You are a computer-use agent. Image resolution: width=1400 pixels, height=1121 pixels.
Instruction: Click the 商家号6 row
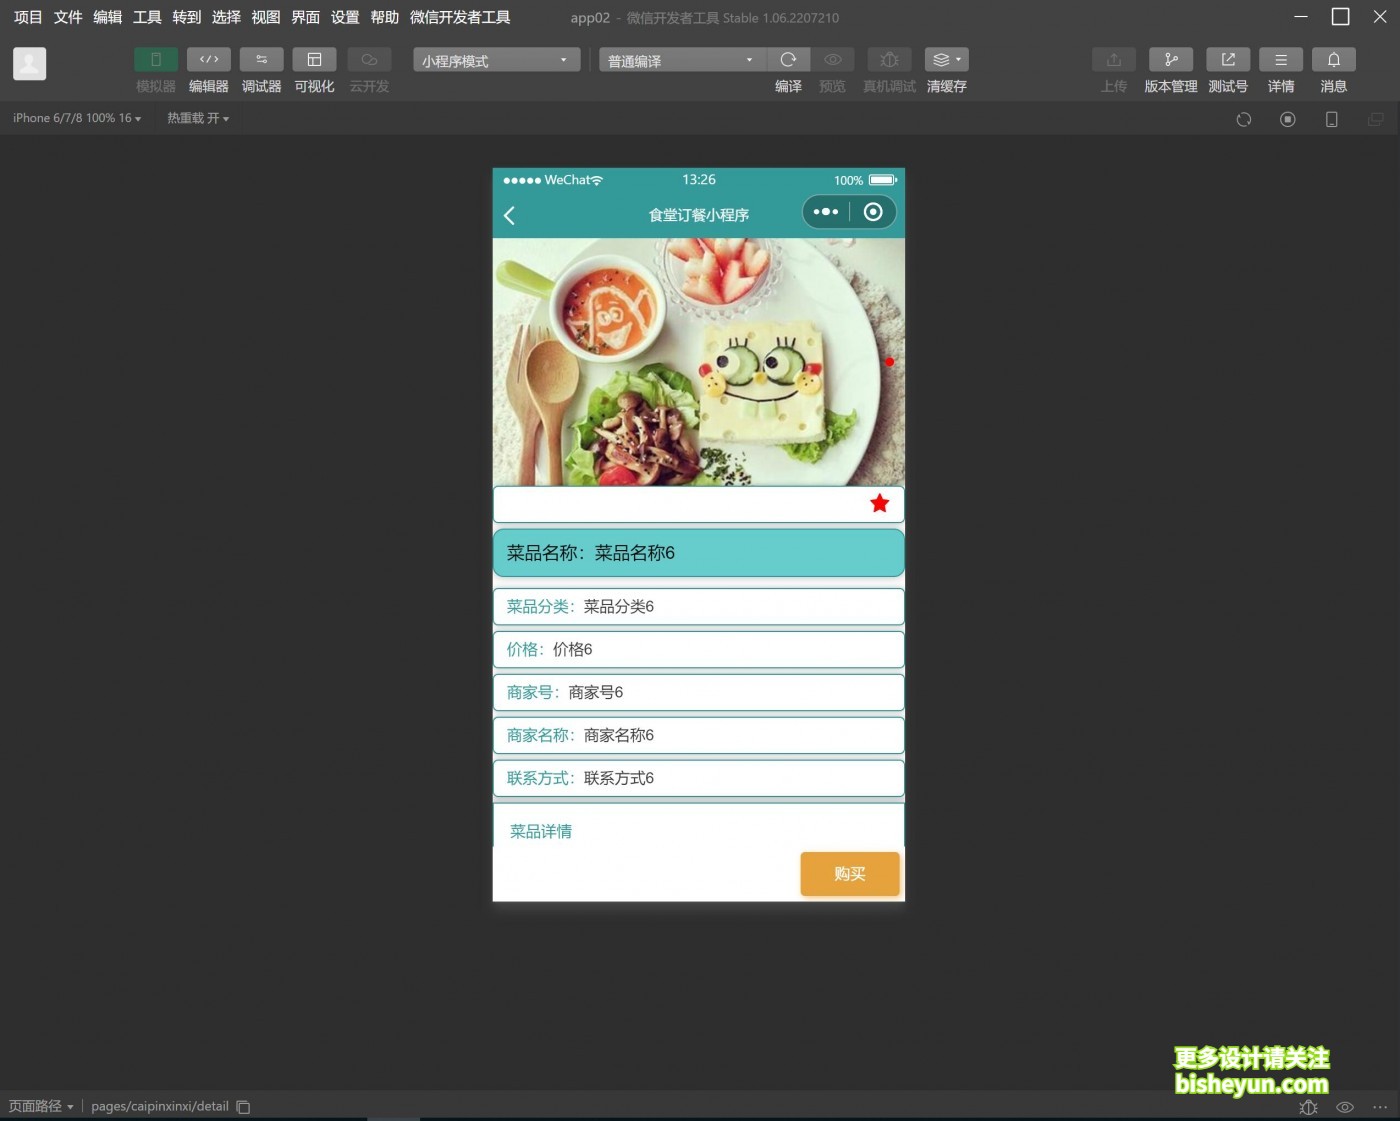(x=699, y=693)
